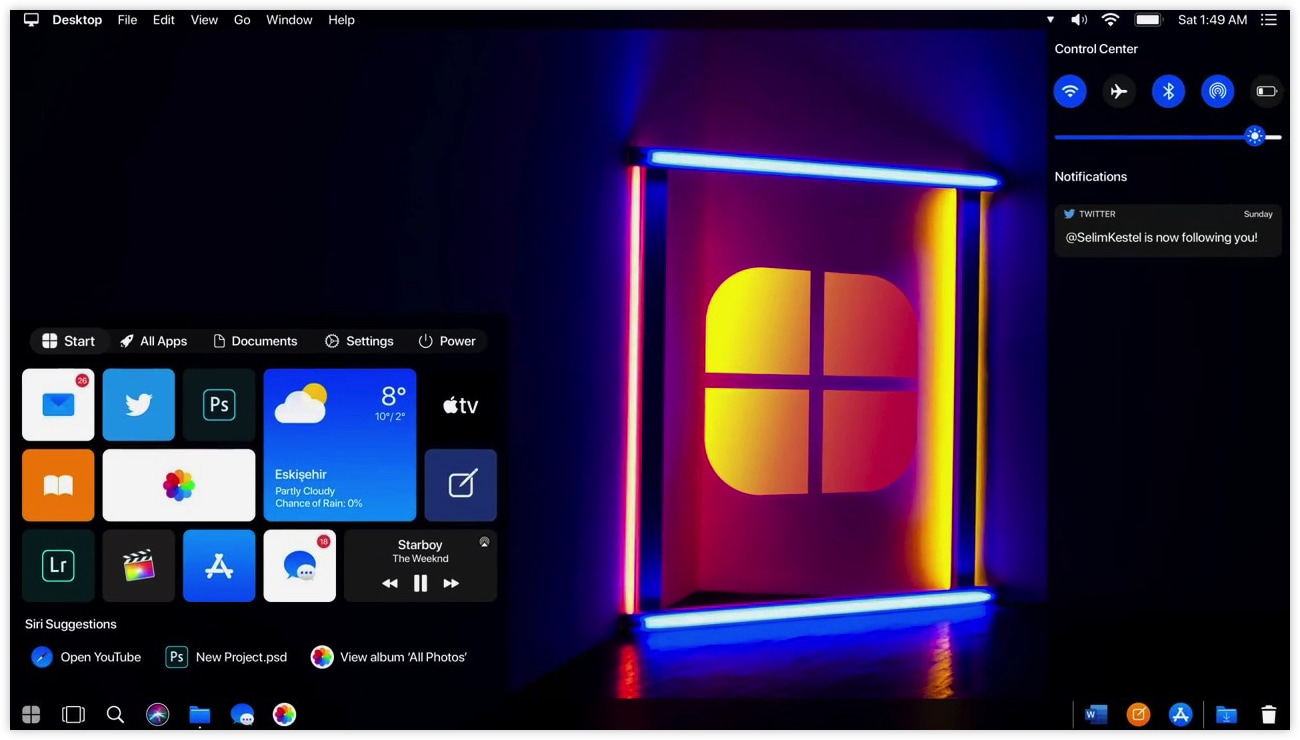The height and width of the screenshot is (740, 1300).
Task: Open the dark blue Notes compose tile
Action: point(460,485)
